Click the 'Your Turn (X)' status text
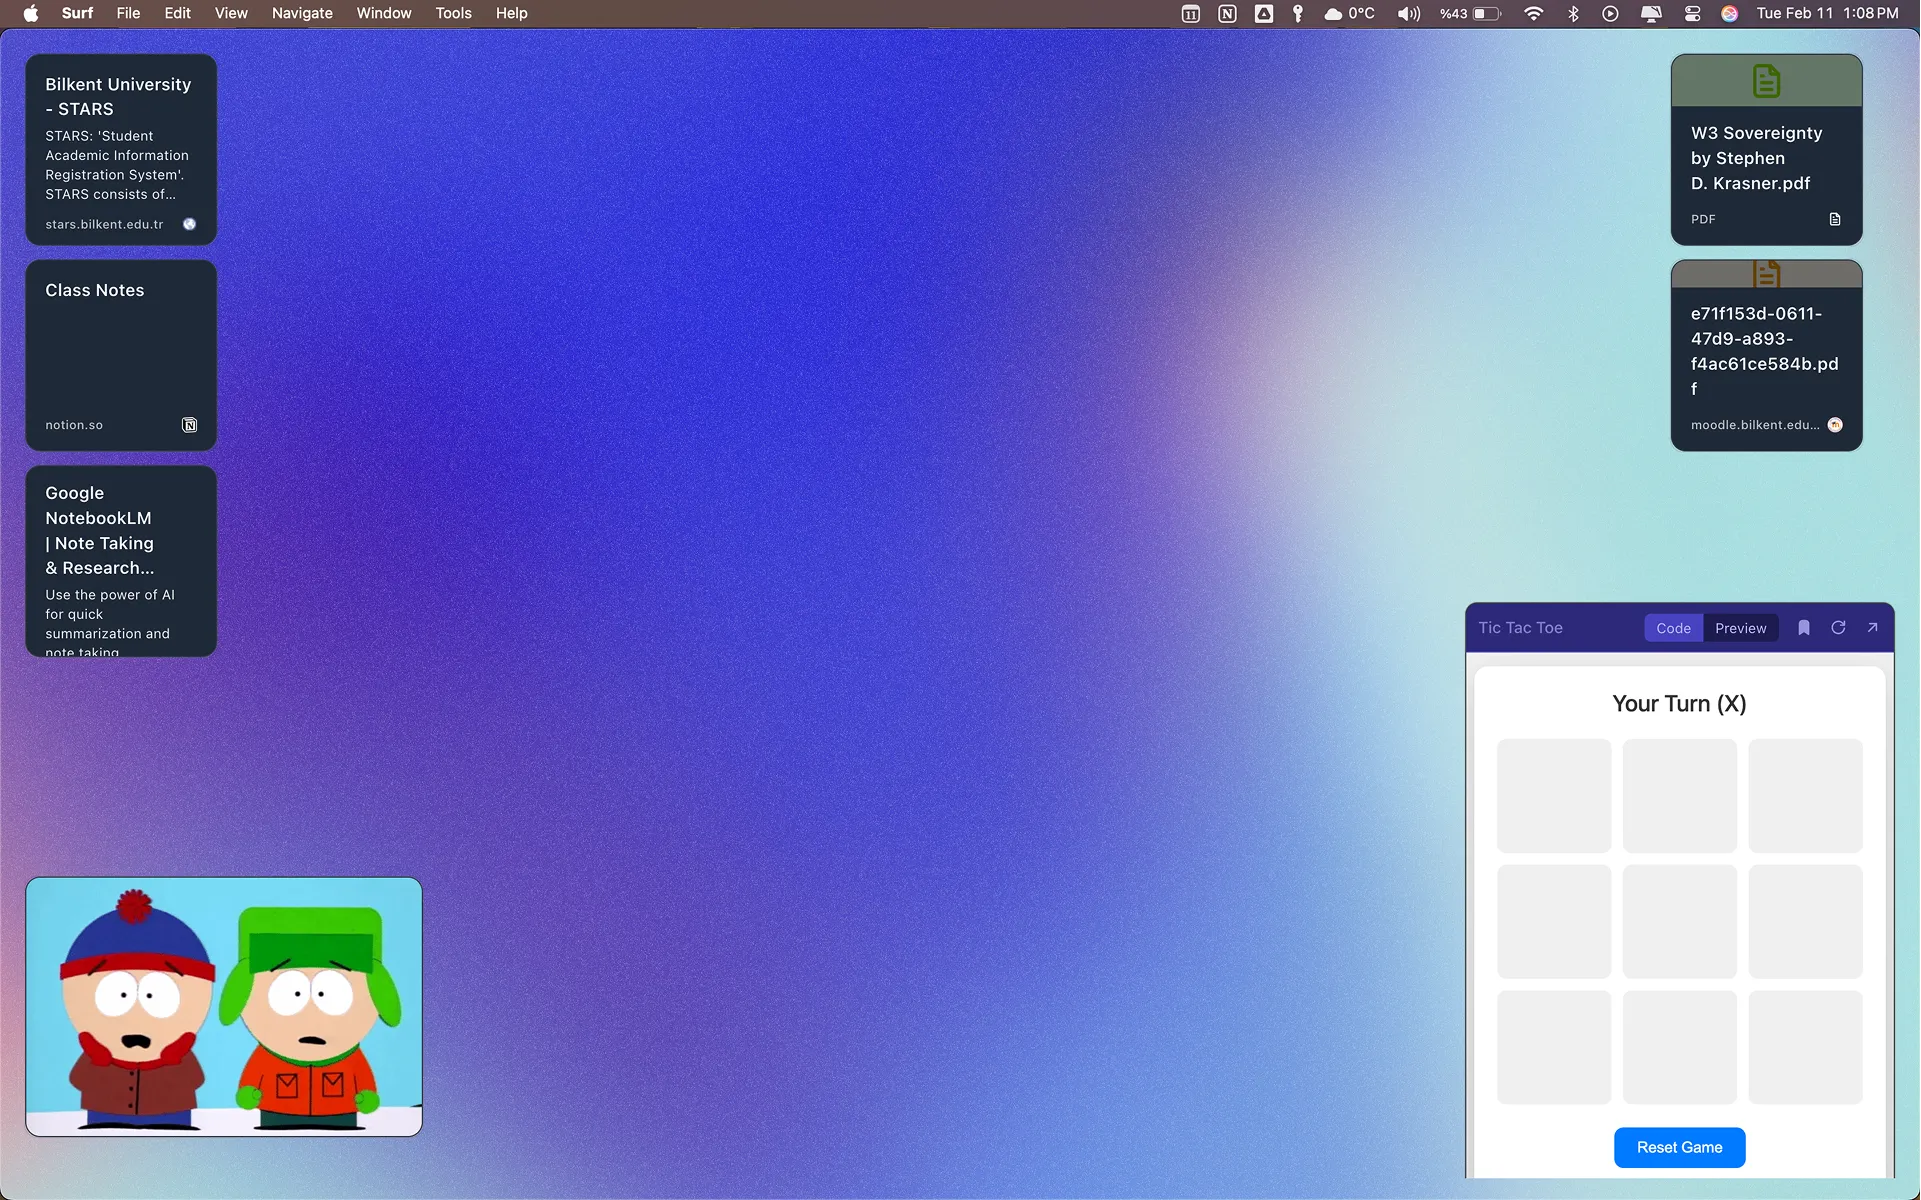This screenshot has width=1921, height=1200. 1679,704
